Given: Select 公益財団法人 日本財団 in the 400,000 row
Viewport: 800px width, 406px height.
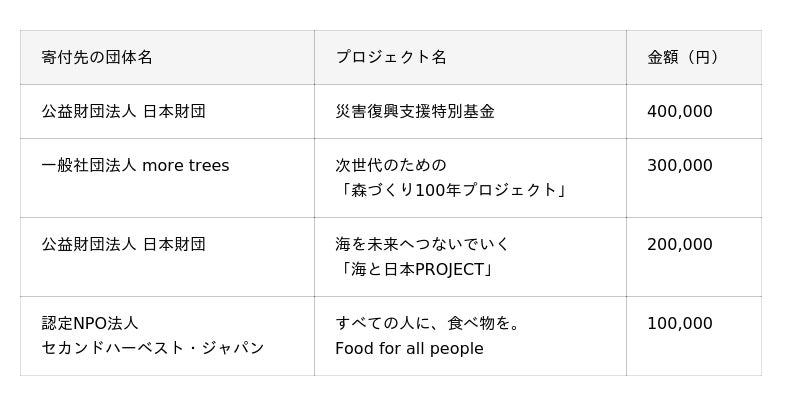Looking at the screenshot, I should point(123,111).
